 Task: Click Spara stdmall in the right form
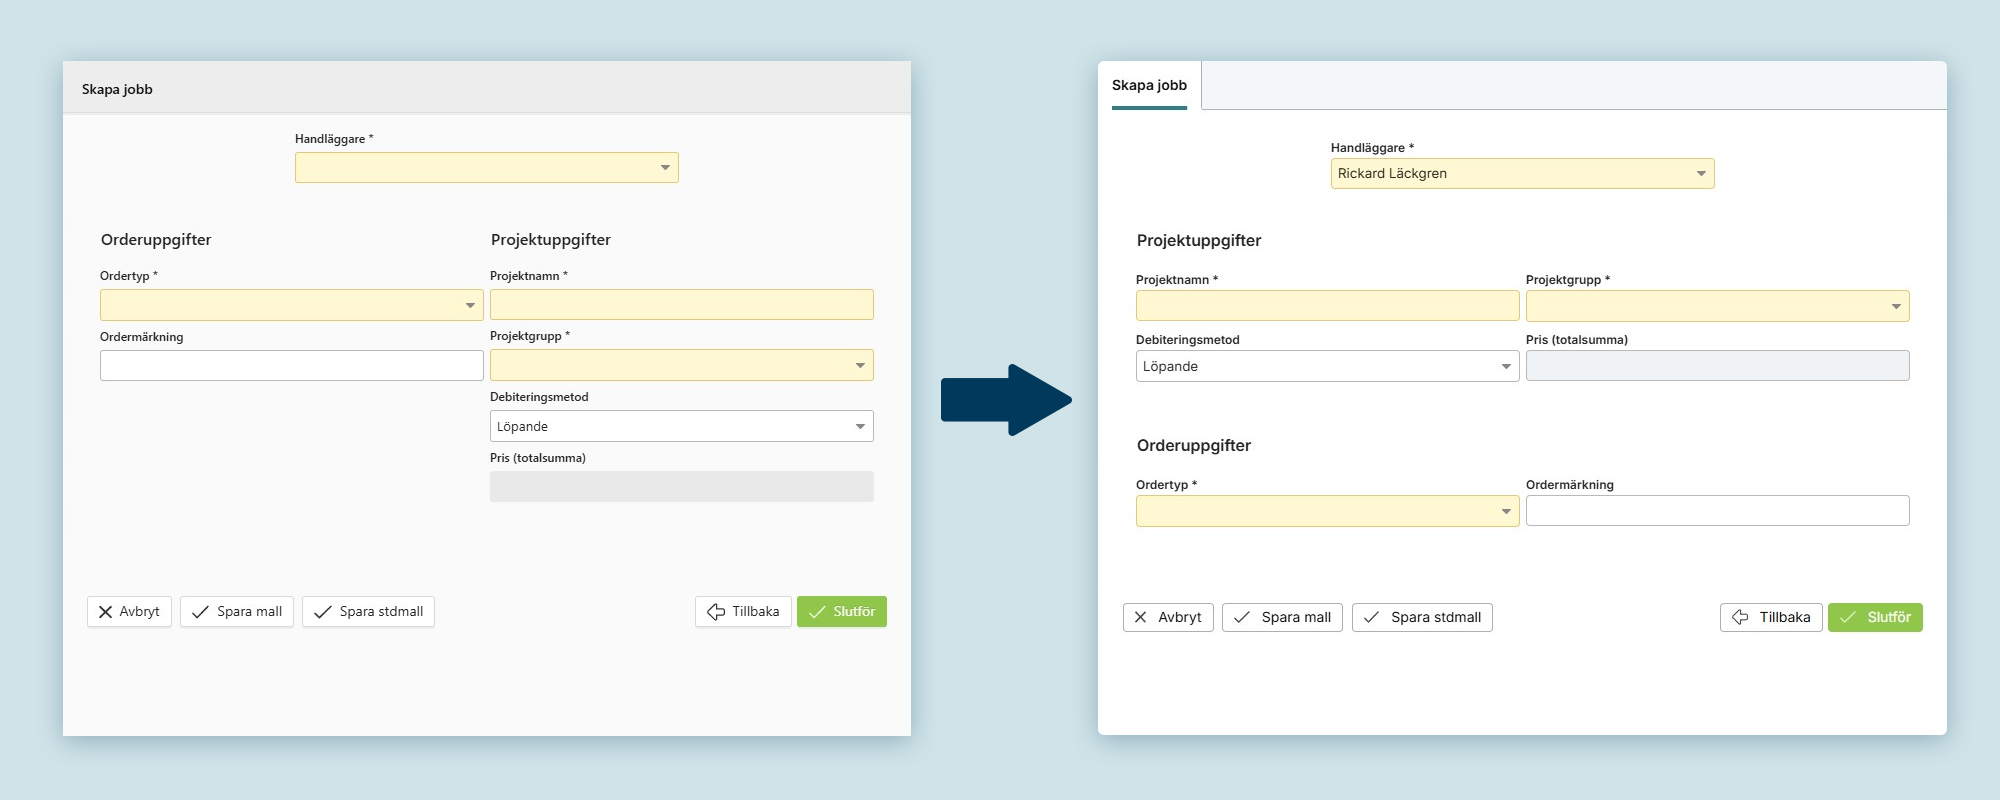click(x=1422, y=618)
